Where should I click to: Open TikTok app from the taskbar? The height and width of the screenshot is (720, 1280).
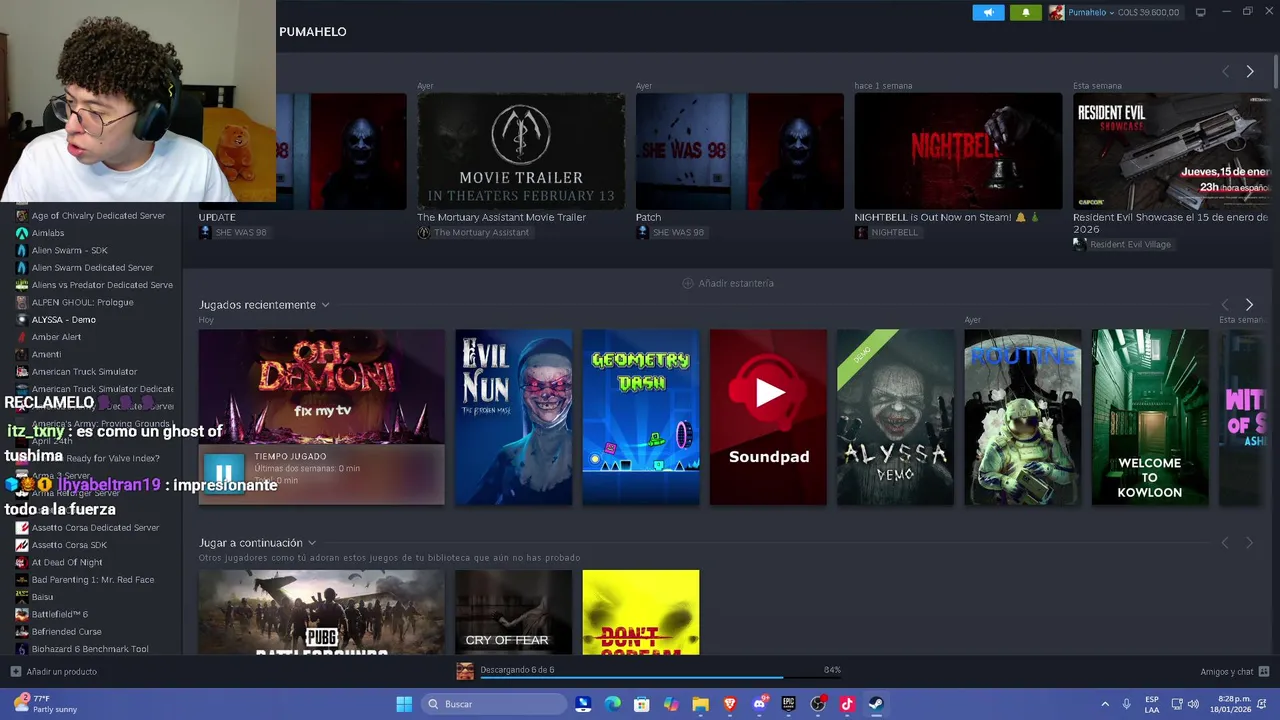pyautogui.click(x=847, y=704)
